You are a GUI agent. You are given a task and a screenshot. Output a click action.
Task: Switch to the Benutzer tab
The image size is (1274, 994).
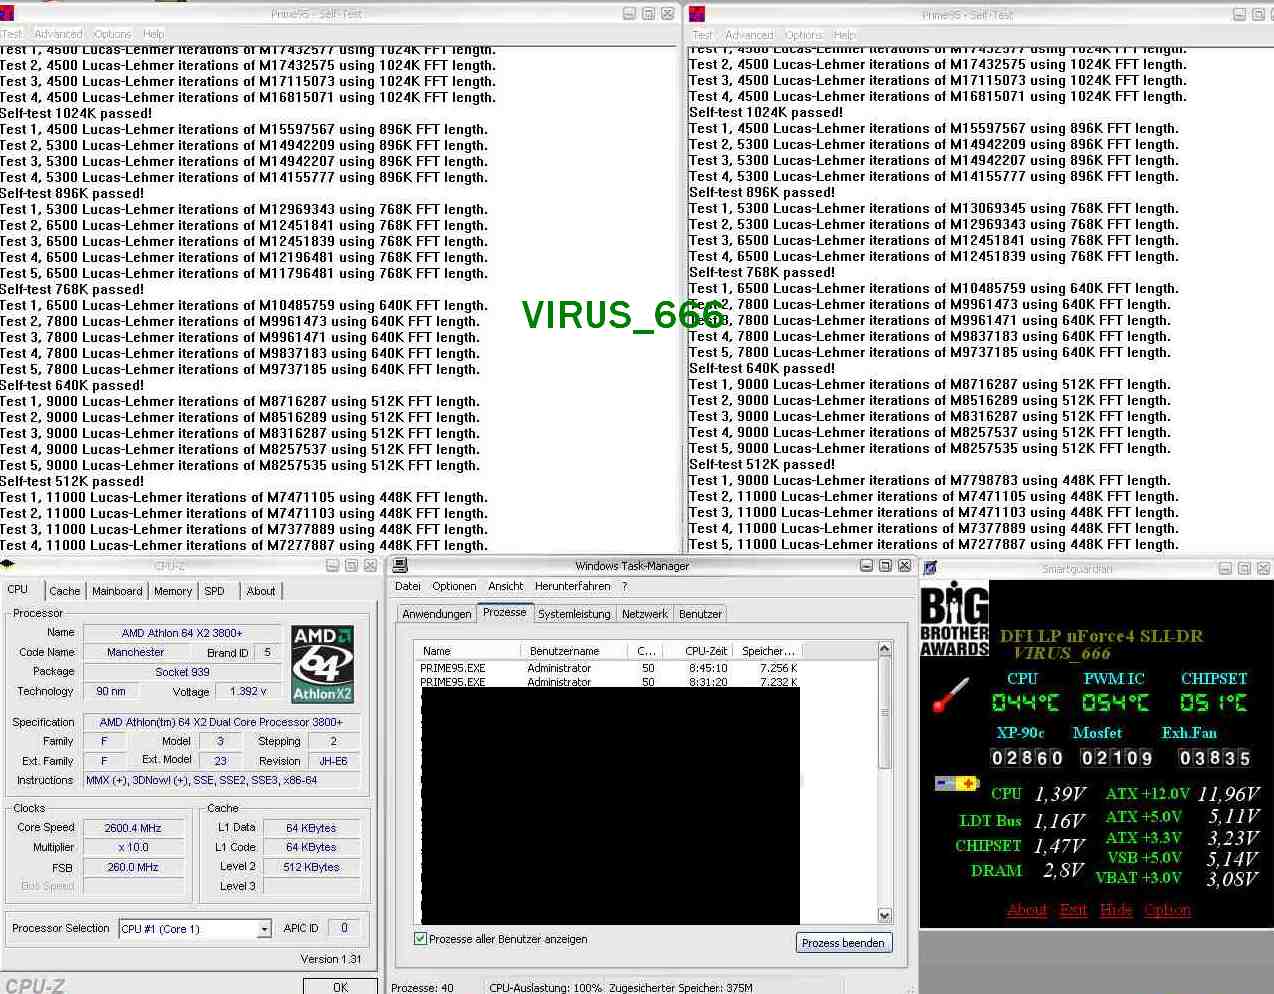(x=700, y=614)
